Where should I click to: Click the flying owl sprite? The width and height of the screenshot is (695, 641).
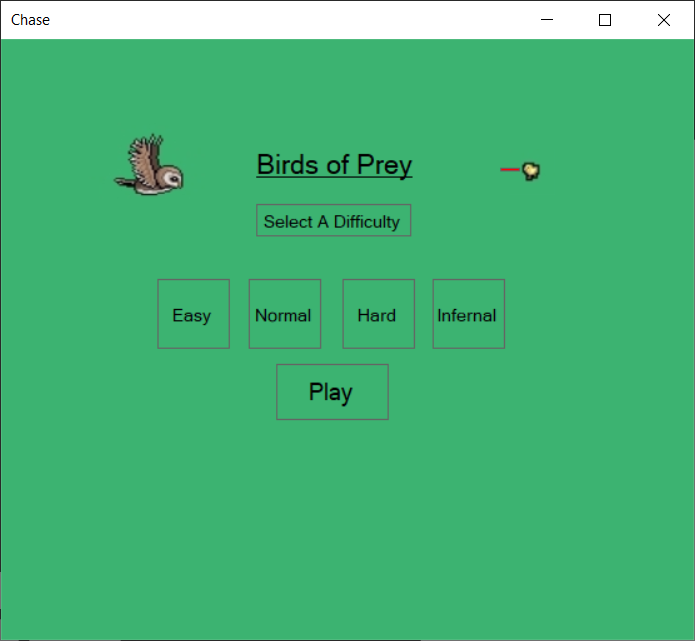[x=149, y=164]
